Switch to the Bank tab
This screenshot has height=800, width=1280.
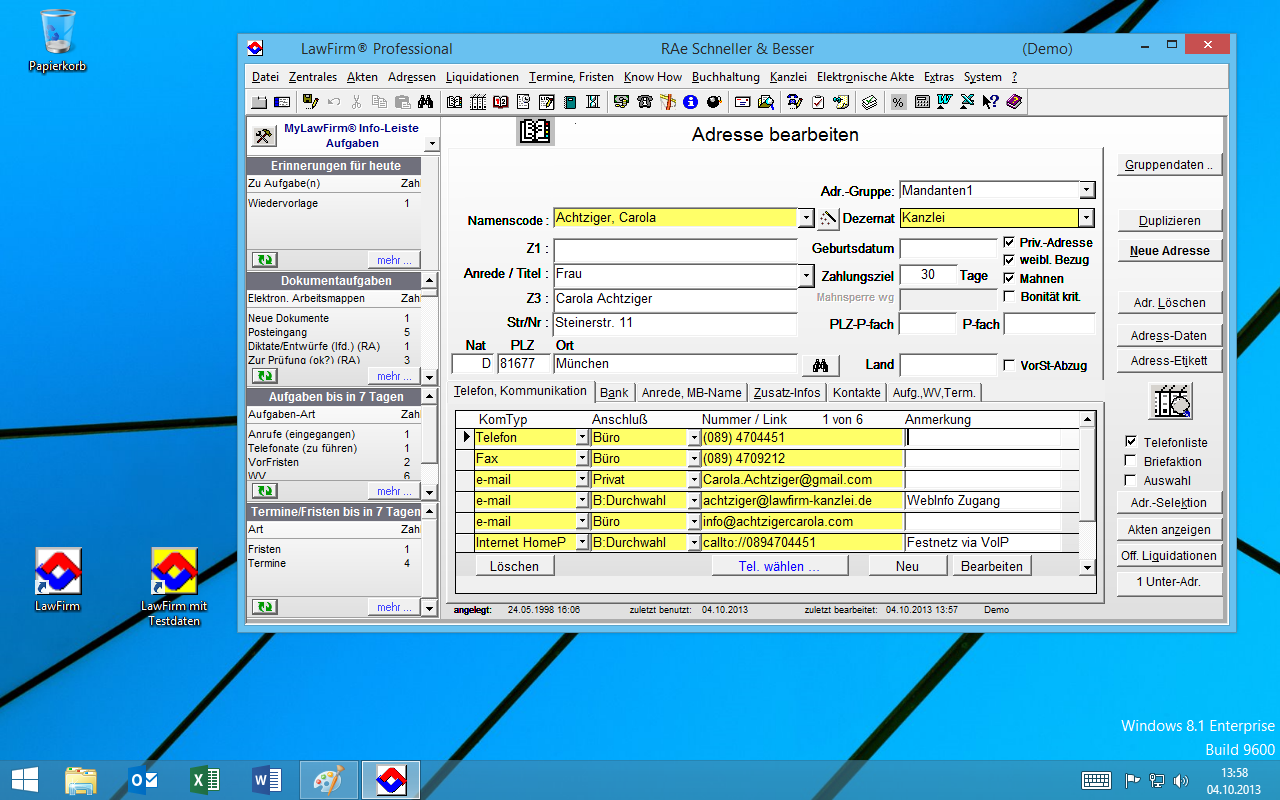614,393
